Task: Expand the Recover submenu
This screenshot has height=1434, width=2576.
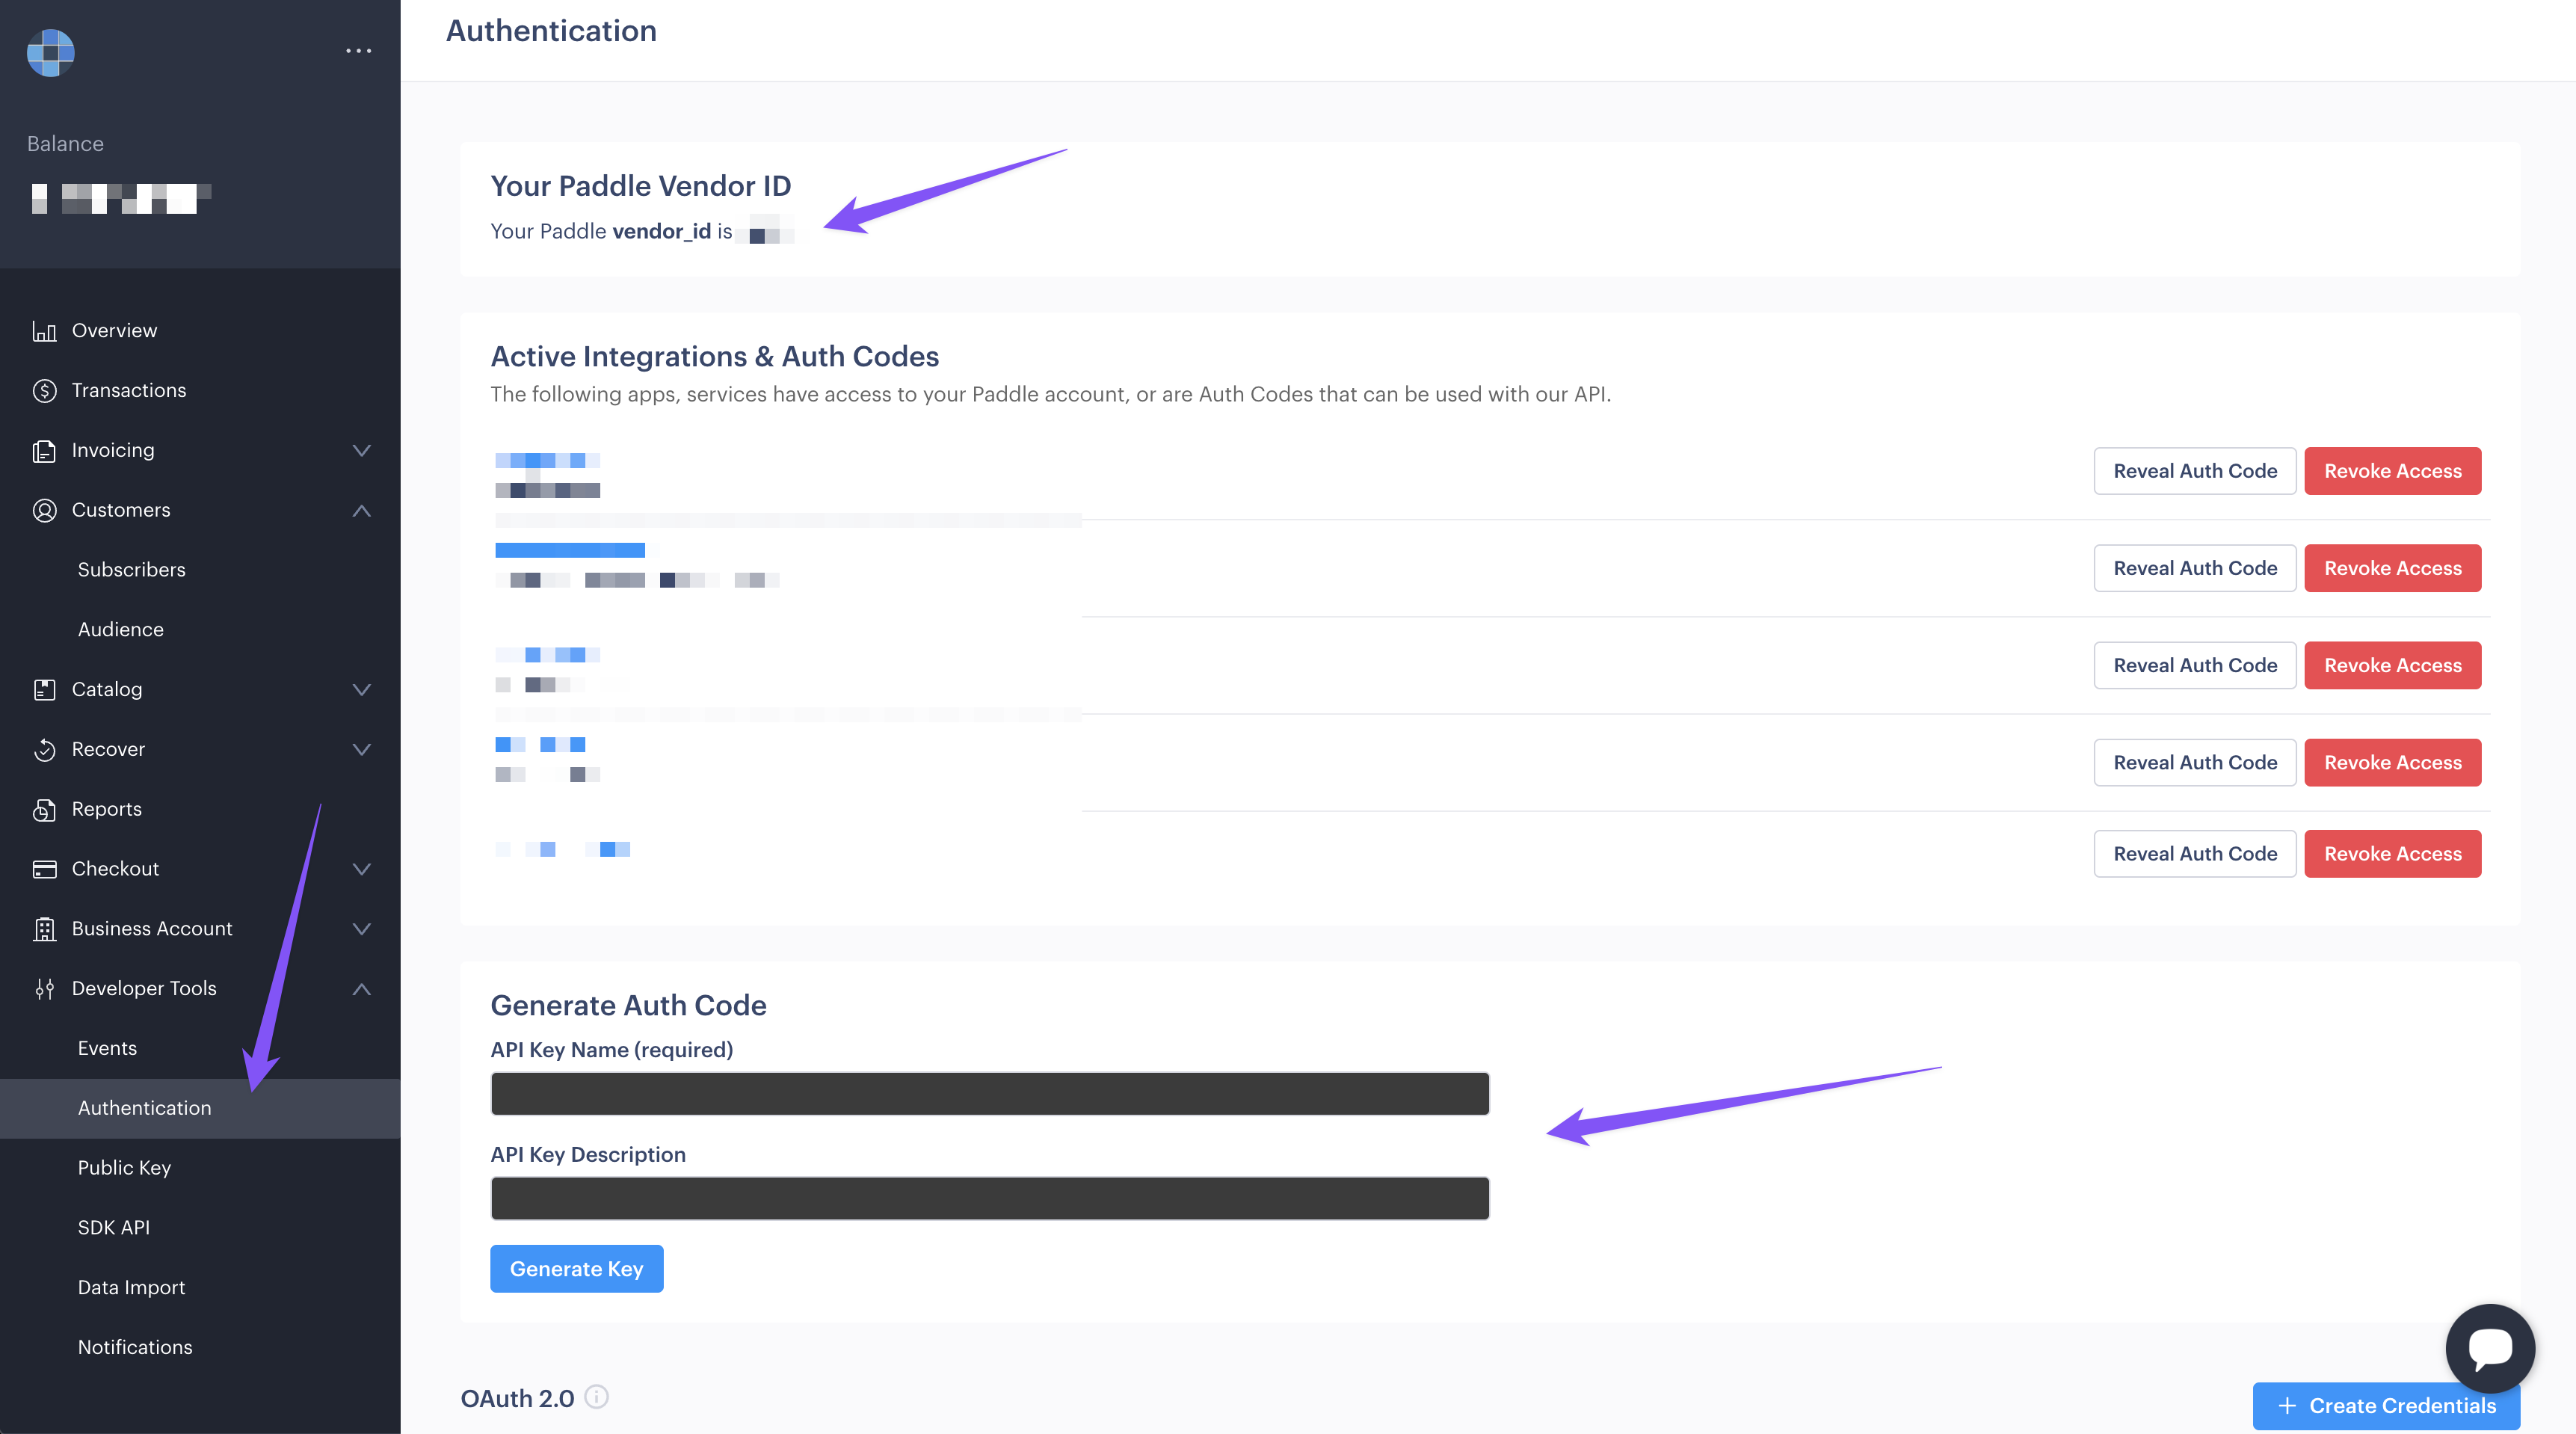Action: [362, 750]
